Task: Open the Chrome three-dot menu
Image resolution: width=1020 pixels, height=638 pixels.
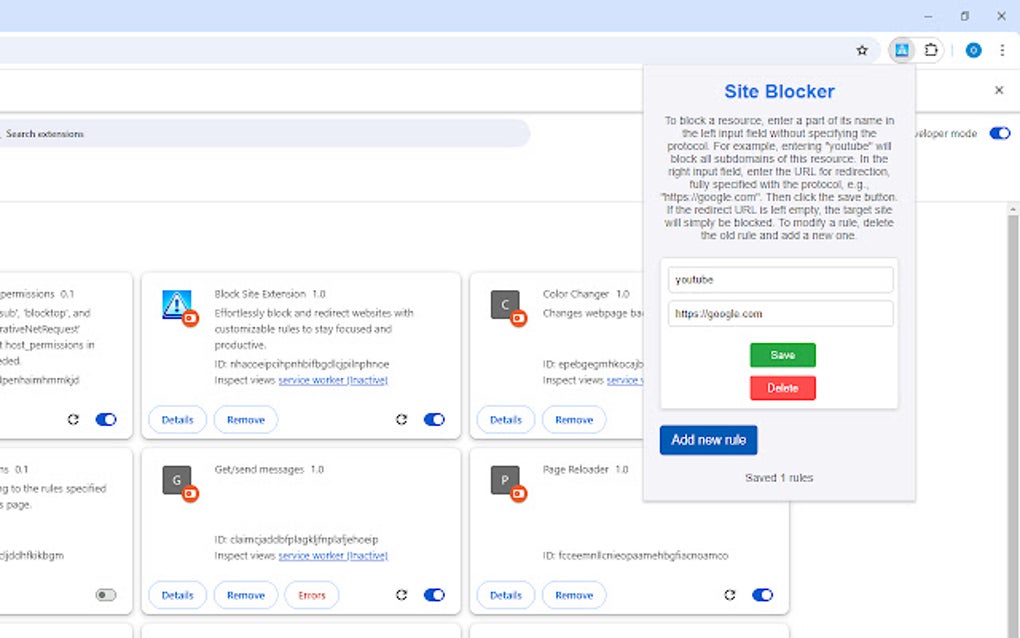Action: (1002, 50)
